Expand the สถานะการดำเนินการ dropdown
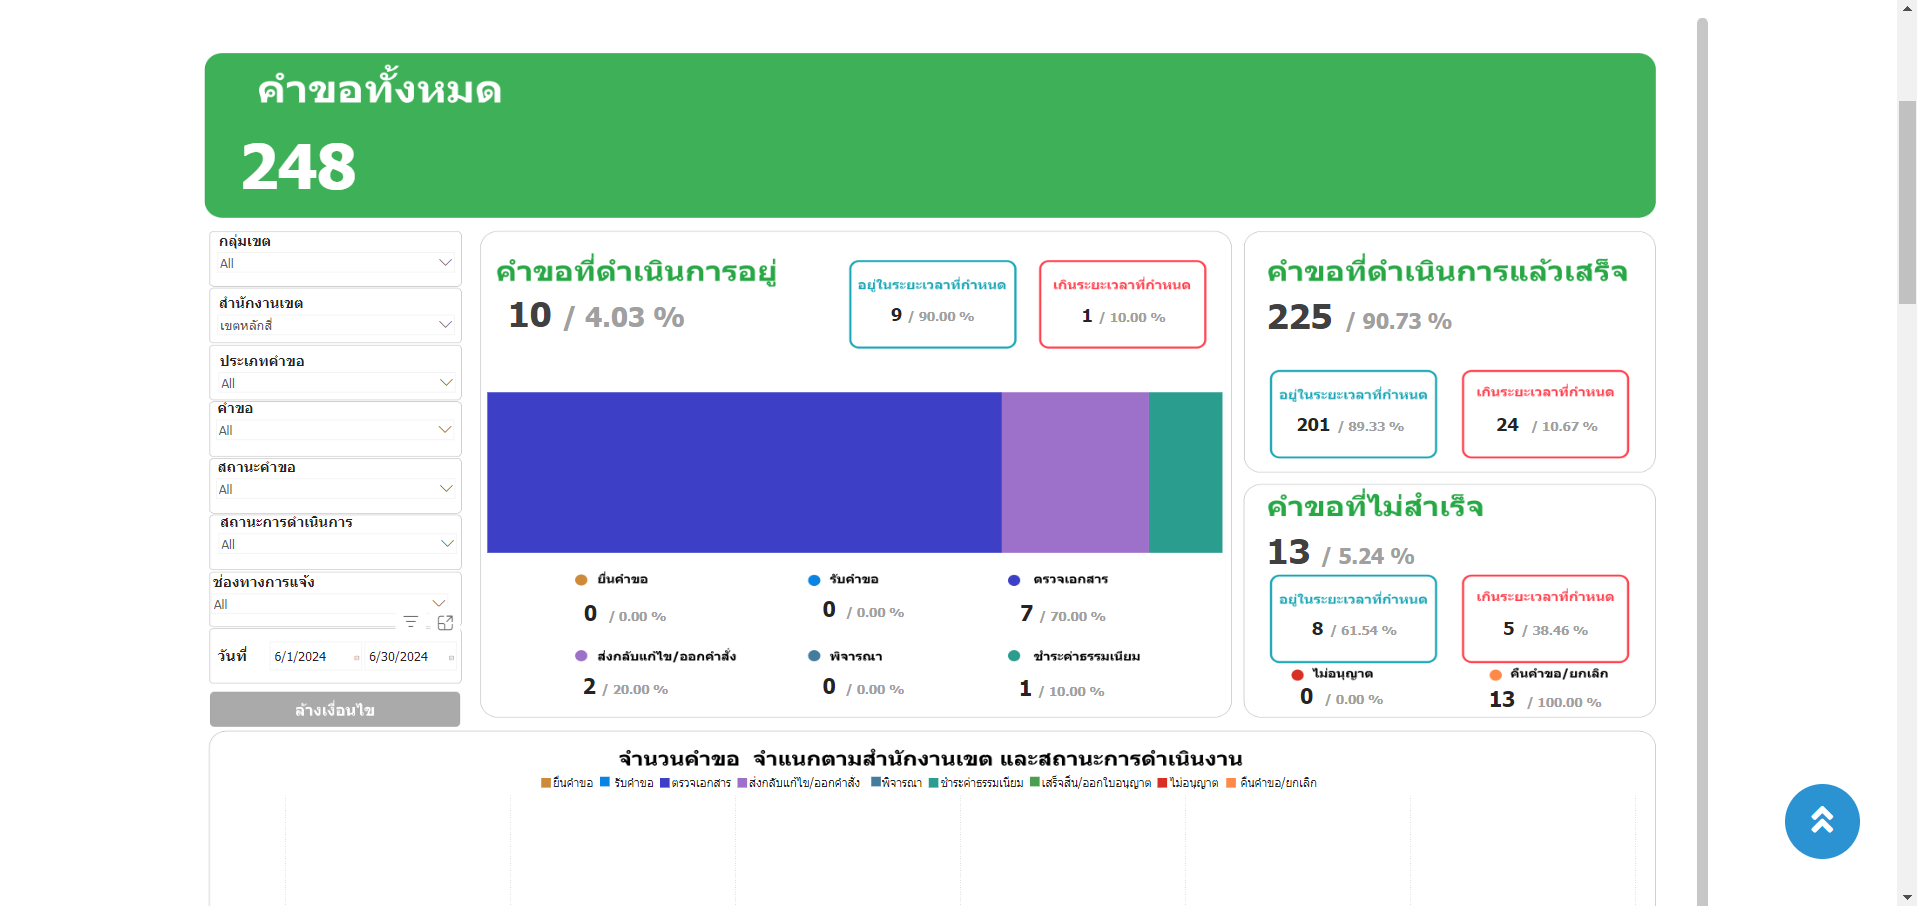The width and height of the screenshot is (1917, 906). point(446,544)
